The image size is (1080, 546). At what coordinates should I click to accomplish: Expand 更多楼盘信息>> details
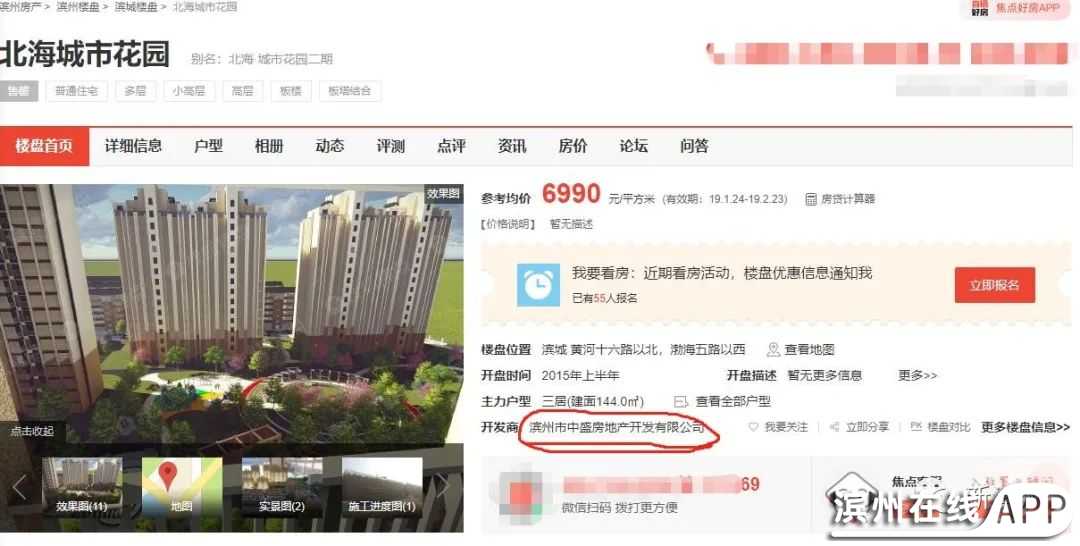coord(1026,427)
